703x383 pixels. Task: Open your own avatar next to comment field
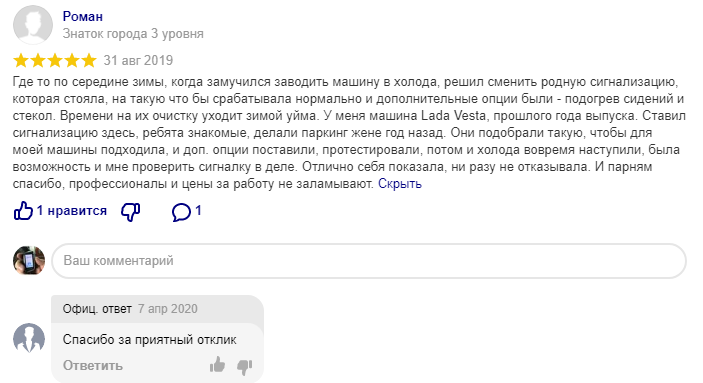(29, 260)
